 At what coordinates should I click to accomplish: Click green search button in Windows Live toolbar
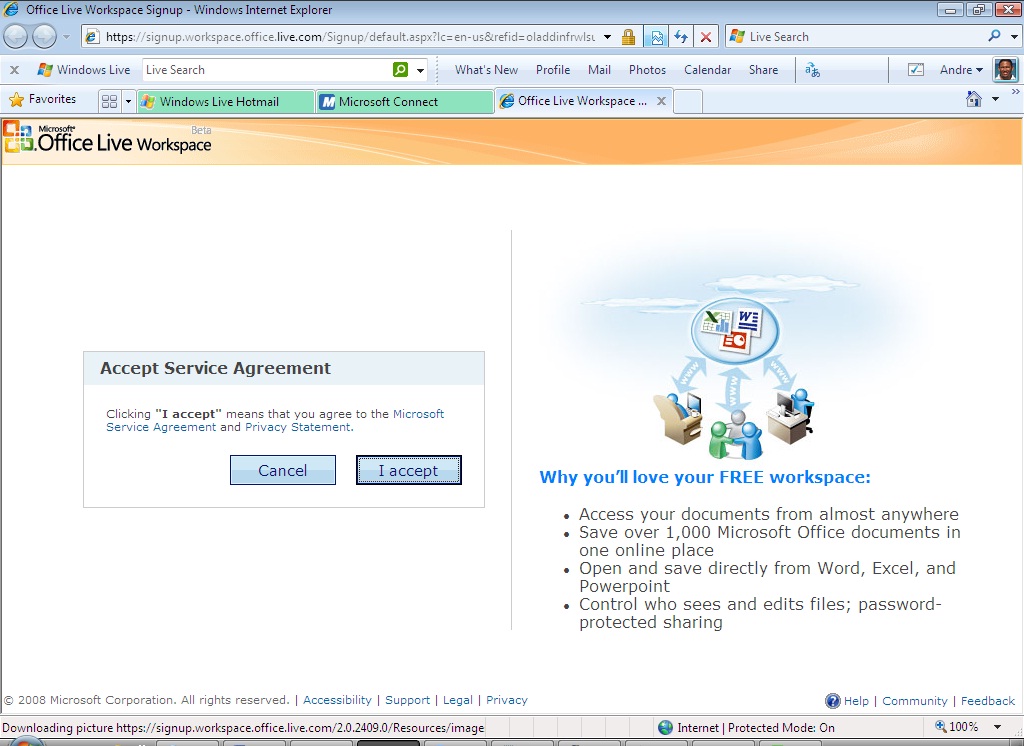pyautogui.click(x=400, y=69)
